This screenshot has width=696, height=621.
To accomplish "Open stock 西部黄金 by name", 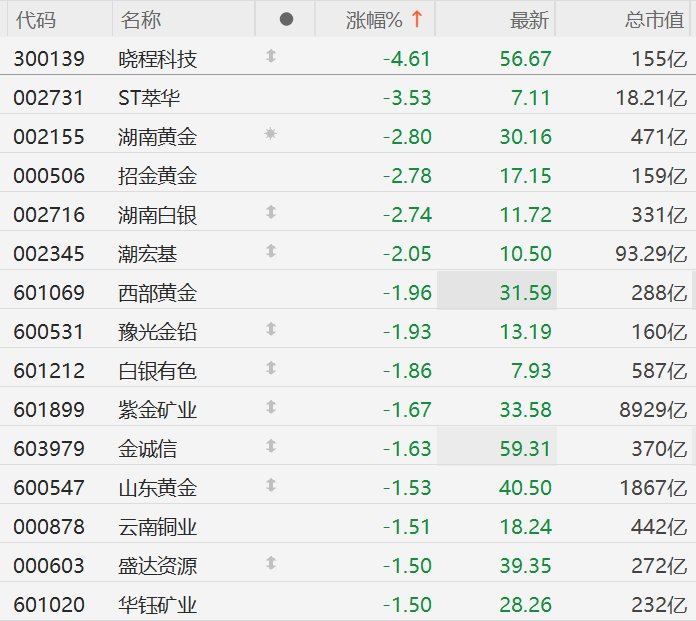I will click(x=157, y=293).
